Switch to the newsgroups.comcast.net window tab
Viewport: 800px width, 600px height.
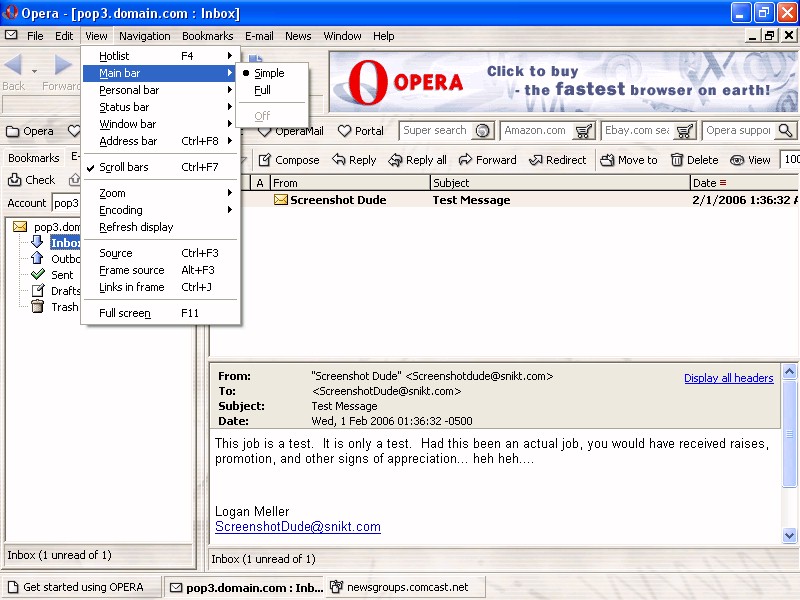[406, 587]
